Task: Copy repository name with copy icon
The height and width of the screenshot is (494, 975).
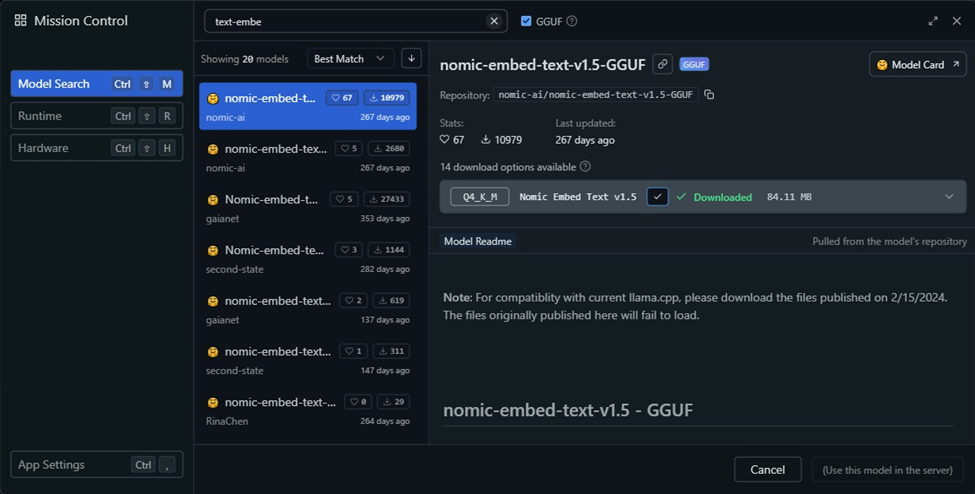Action: [x=709, y=95]
